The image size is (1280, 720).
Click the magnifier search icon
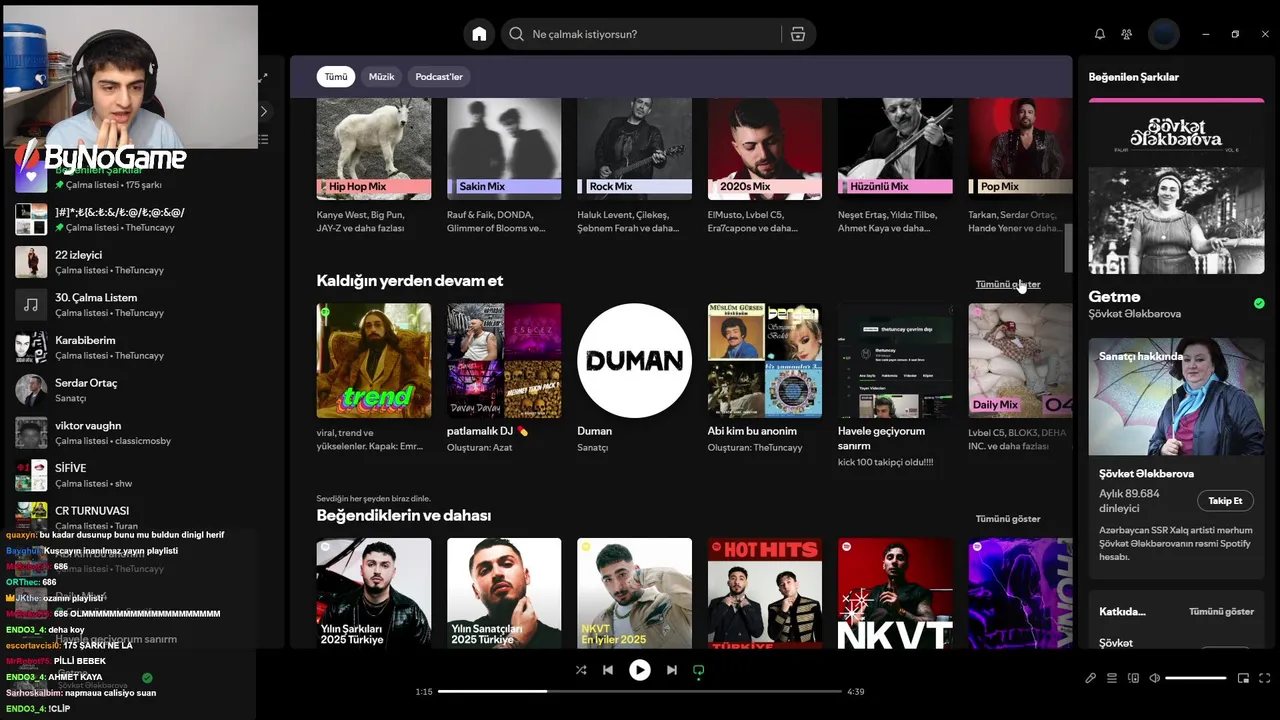516,34
